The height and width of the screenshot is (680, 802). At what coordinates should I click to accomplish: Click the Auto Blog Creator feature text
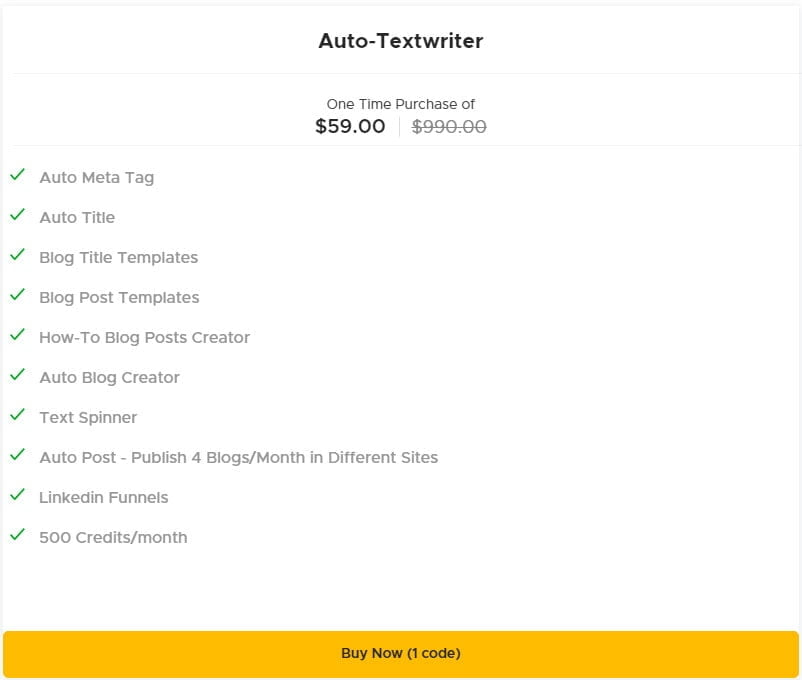pyautogui.click(x=109, y=377)
